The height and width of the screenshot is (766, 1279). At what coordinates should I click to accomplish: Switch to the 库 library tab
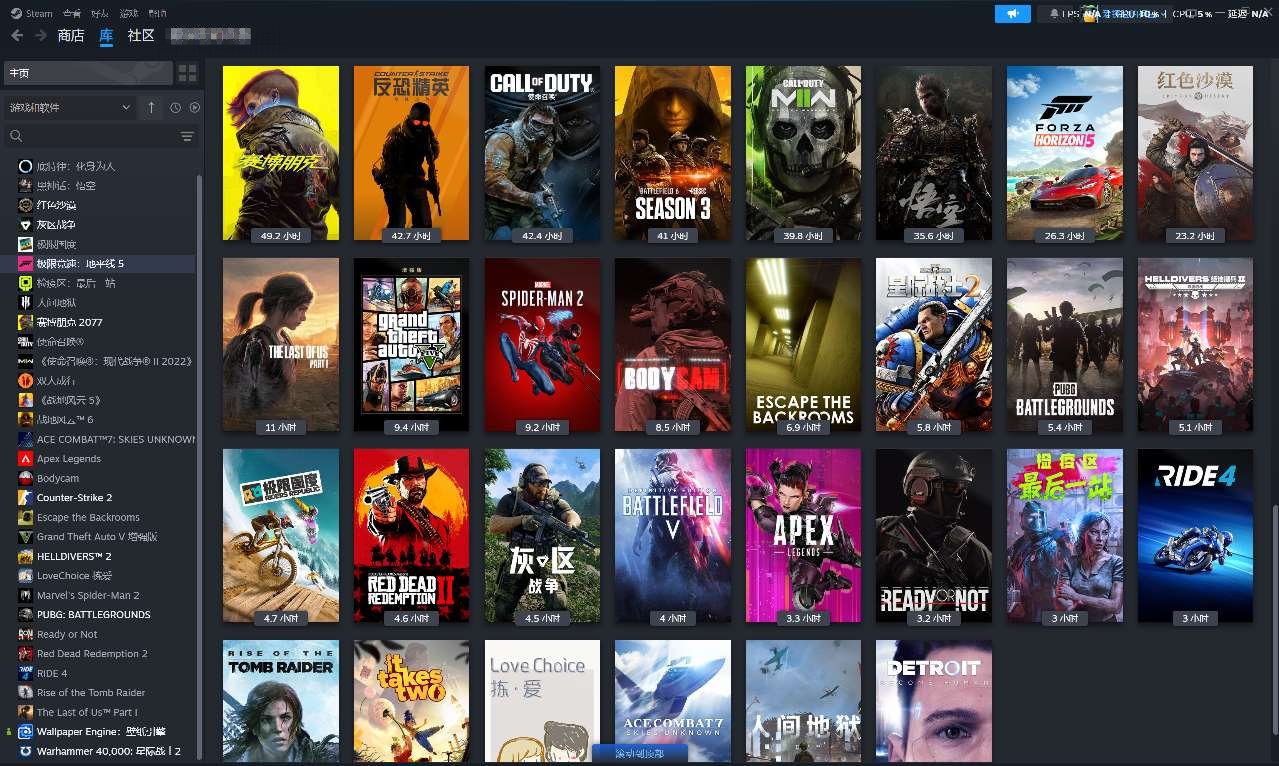(x=106, y=35)
